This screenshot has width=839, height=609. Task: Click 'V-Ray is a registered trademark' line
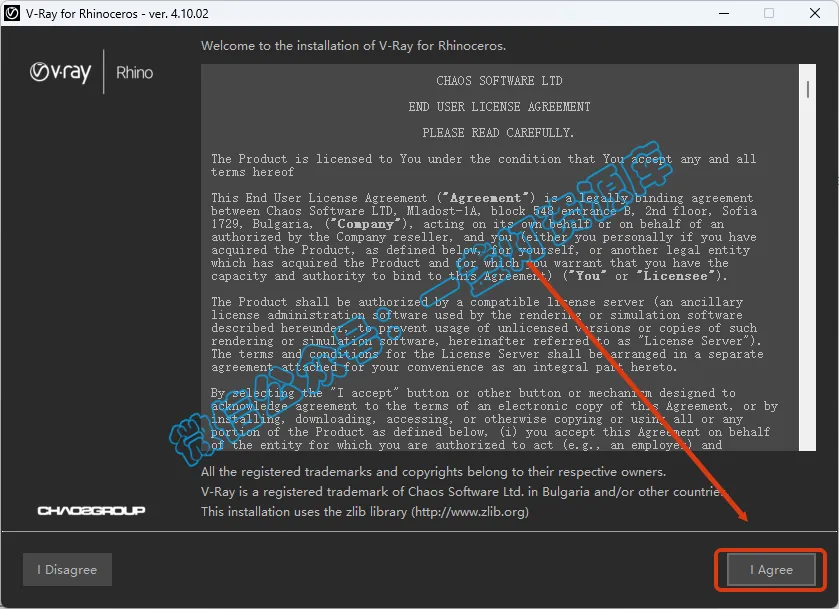pyautogui.click(x=464, y=491)
